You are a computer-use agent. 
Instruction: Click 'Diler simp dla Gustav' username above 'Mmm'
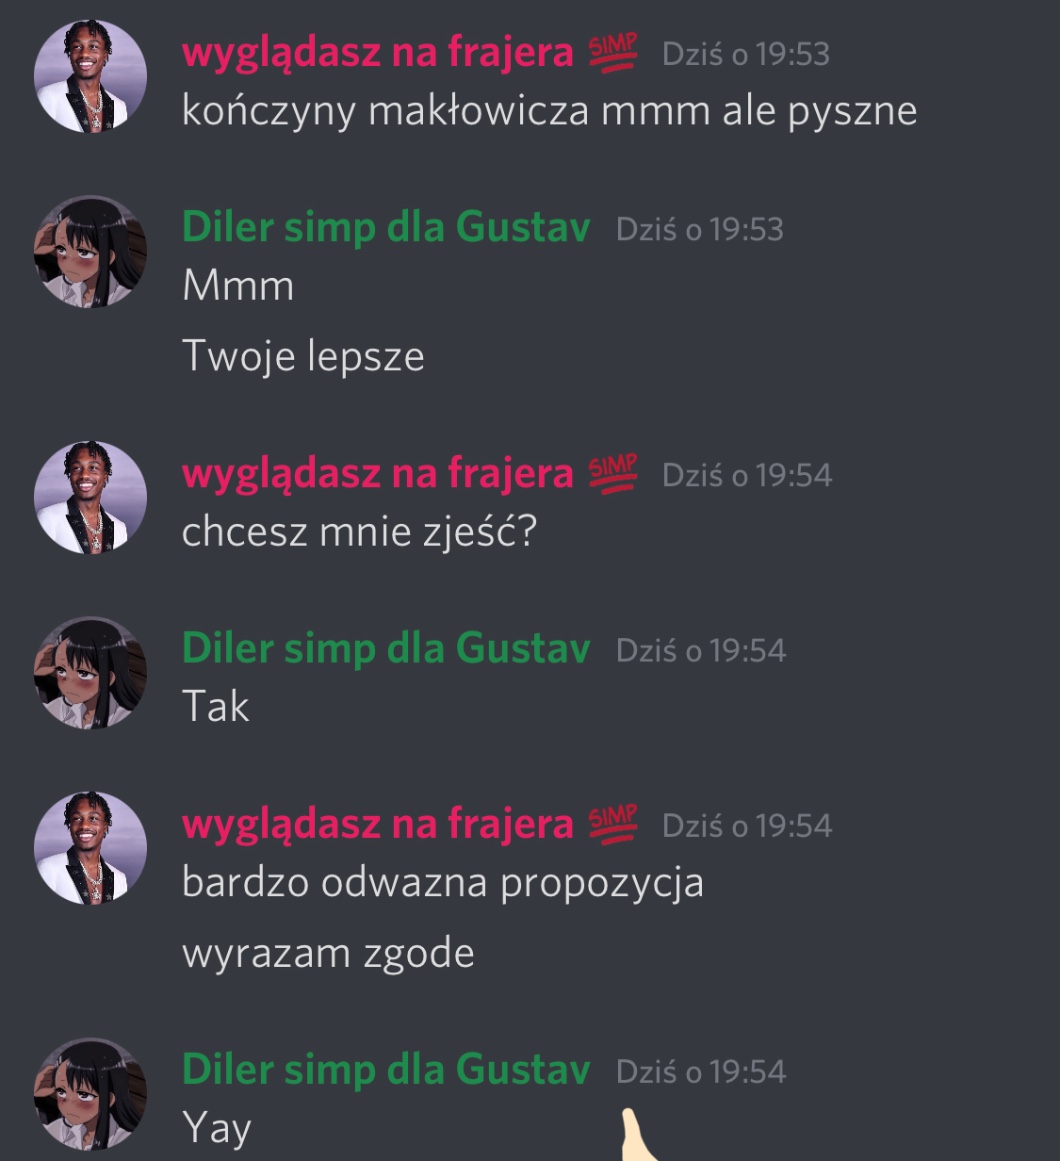click(x=386, y=227)
